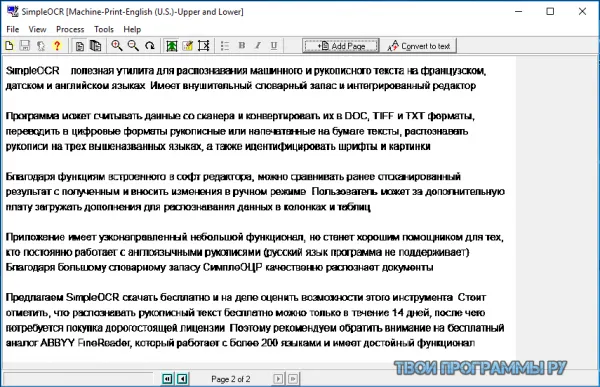Go to the last page

[x=293, y=379]
